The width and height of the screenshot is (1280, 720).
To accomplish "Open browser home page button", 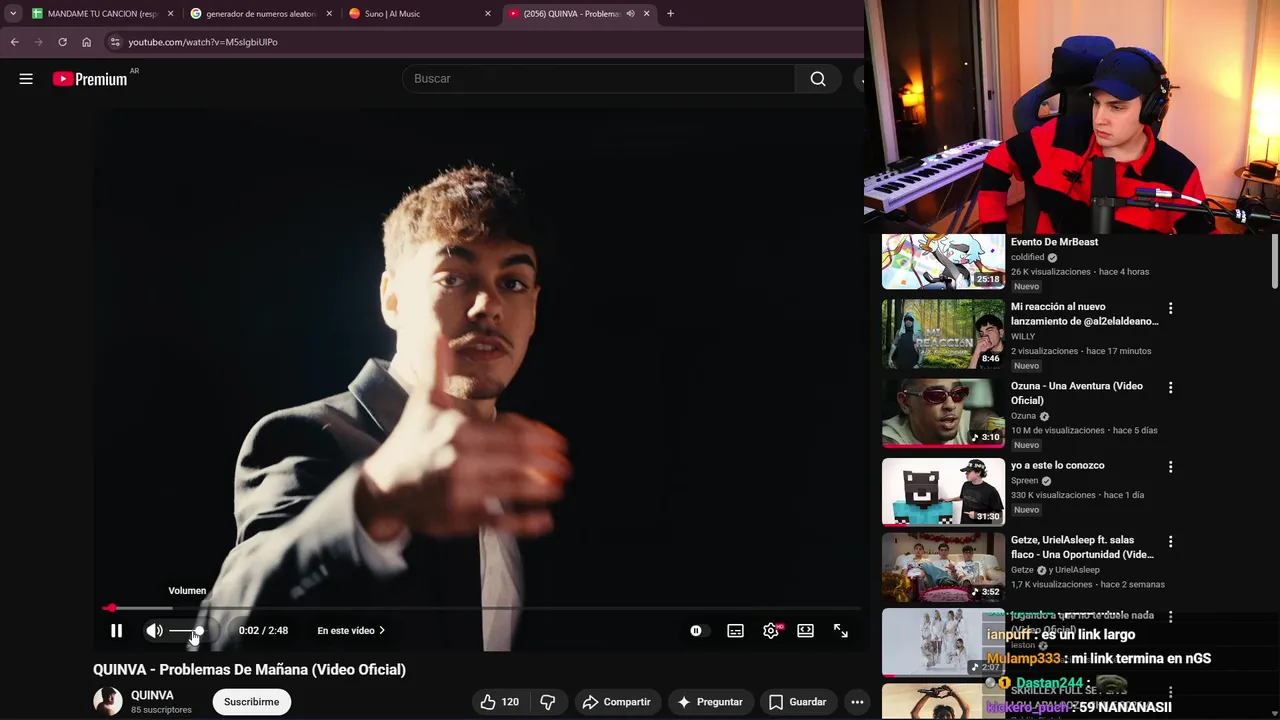I will tap(86, 42).
